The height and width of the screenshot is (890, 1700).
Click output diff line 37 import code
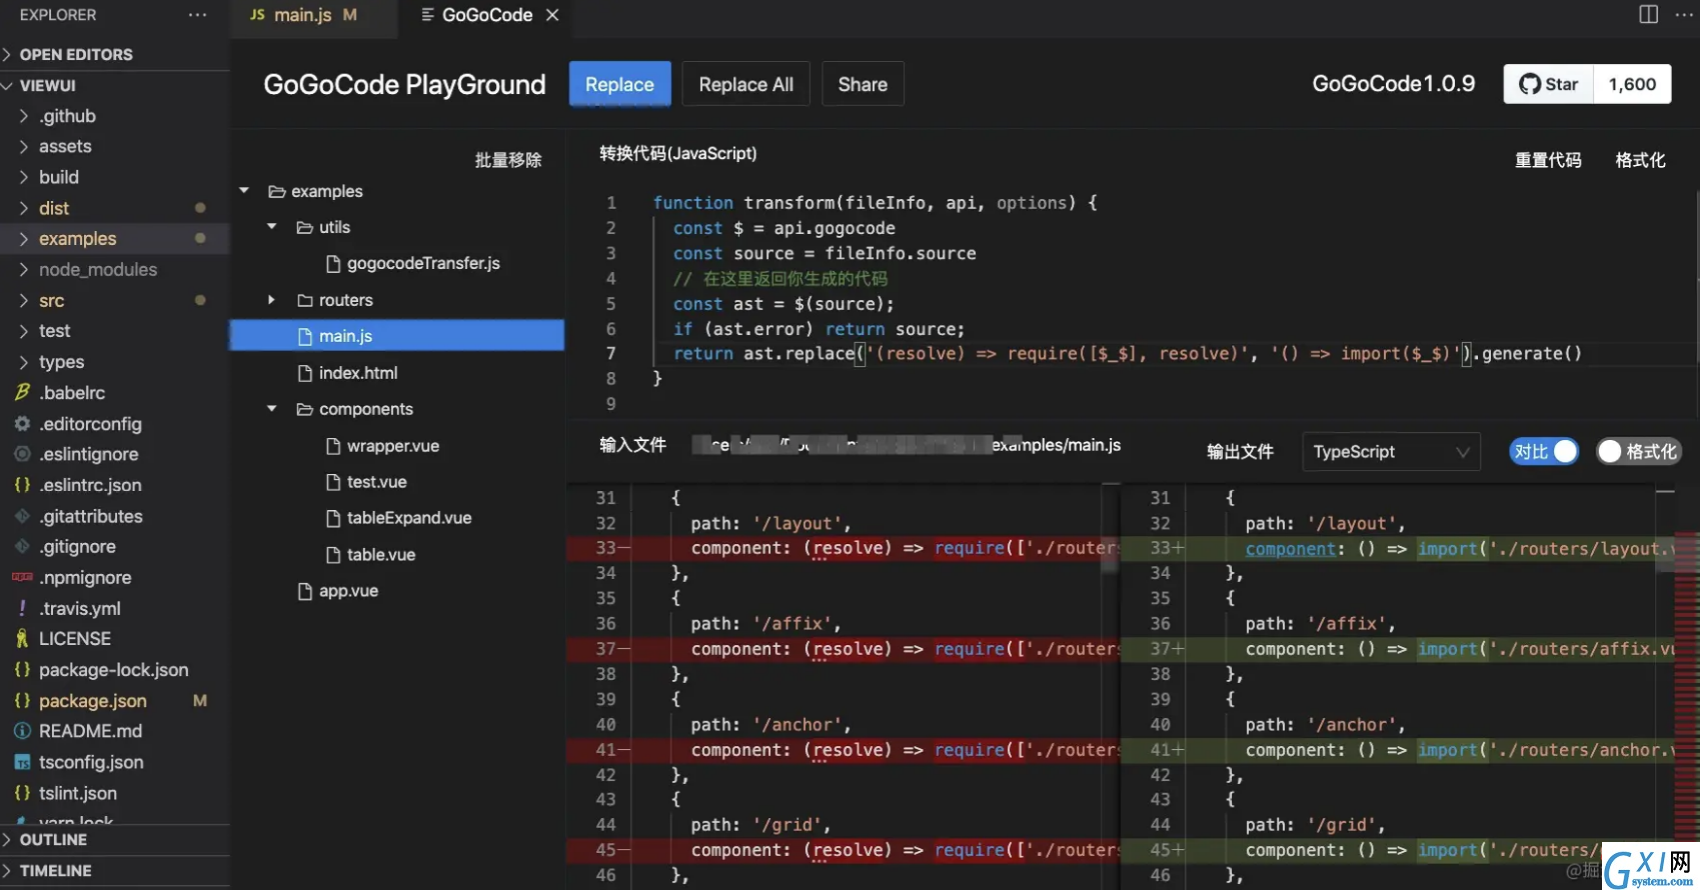click(x=1460, y=649)
